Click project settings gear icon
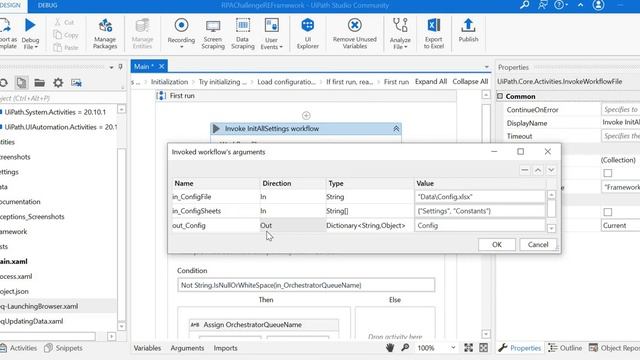This screenshot has width=640, height=360. pos(58,83)
